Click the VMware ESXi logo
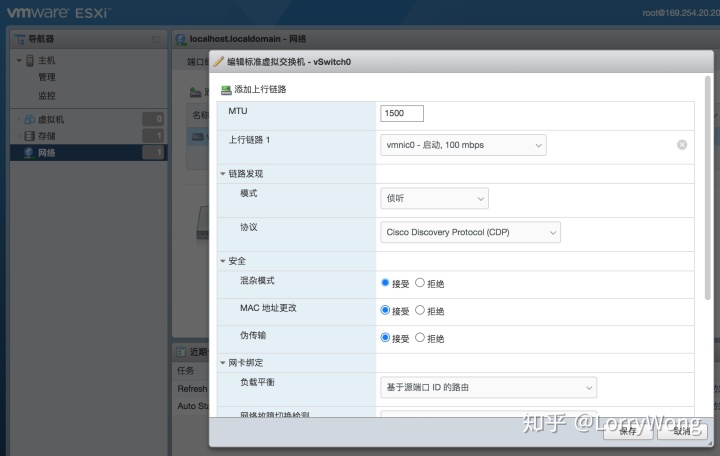This screenshot has width=720, height=456. point(58,12)
